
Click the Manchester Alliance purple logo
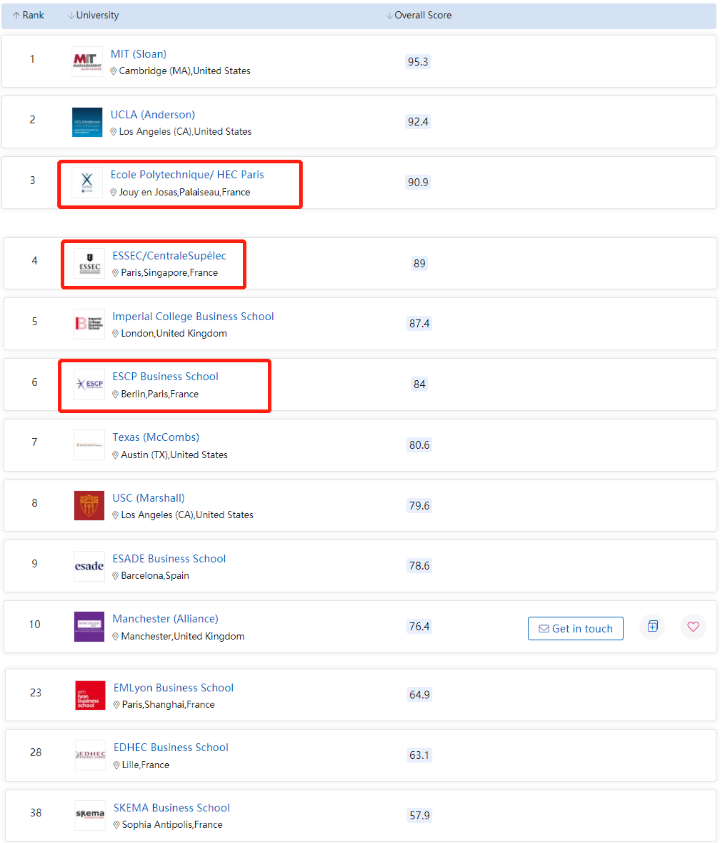point(89,627)
